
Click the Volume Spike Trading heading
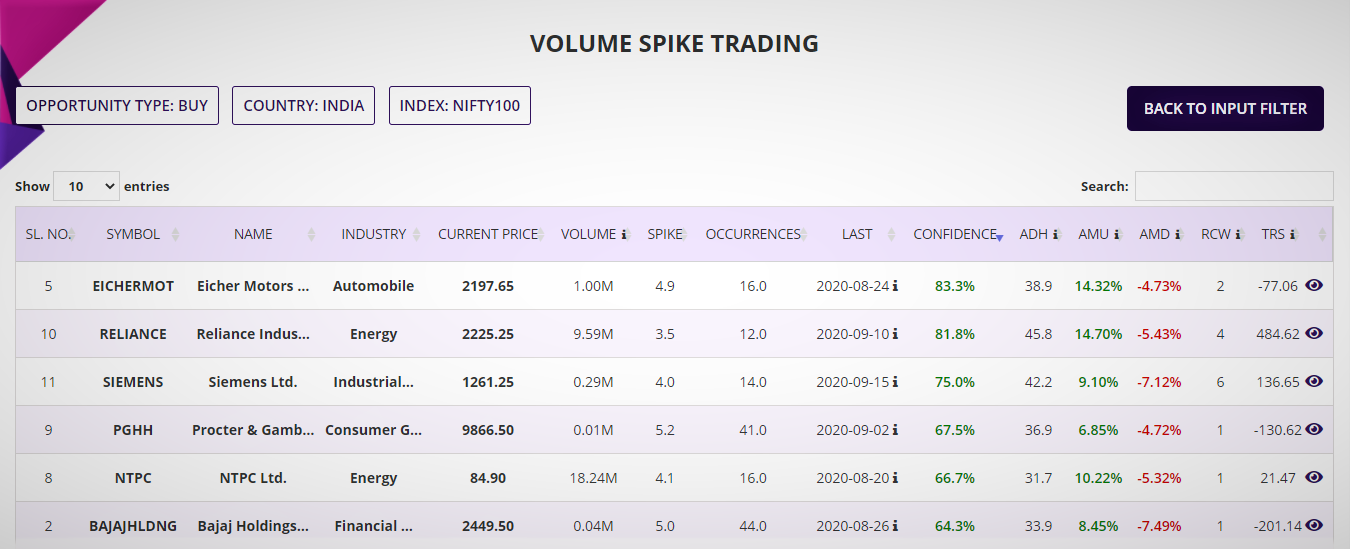tap(674, 44)
